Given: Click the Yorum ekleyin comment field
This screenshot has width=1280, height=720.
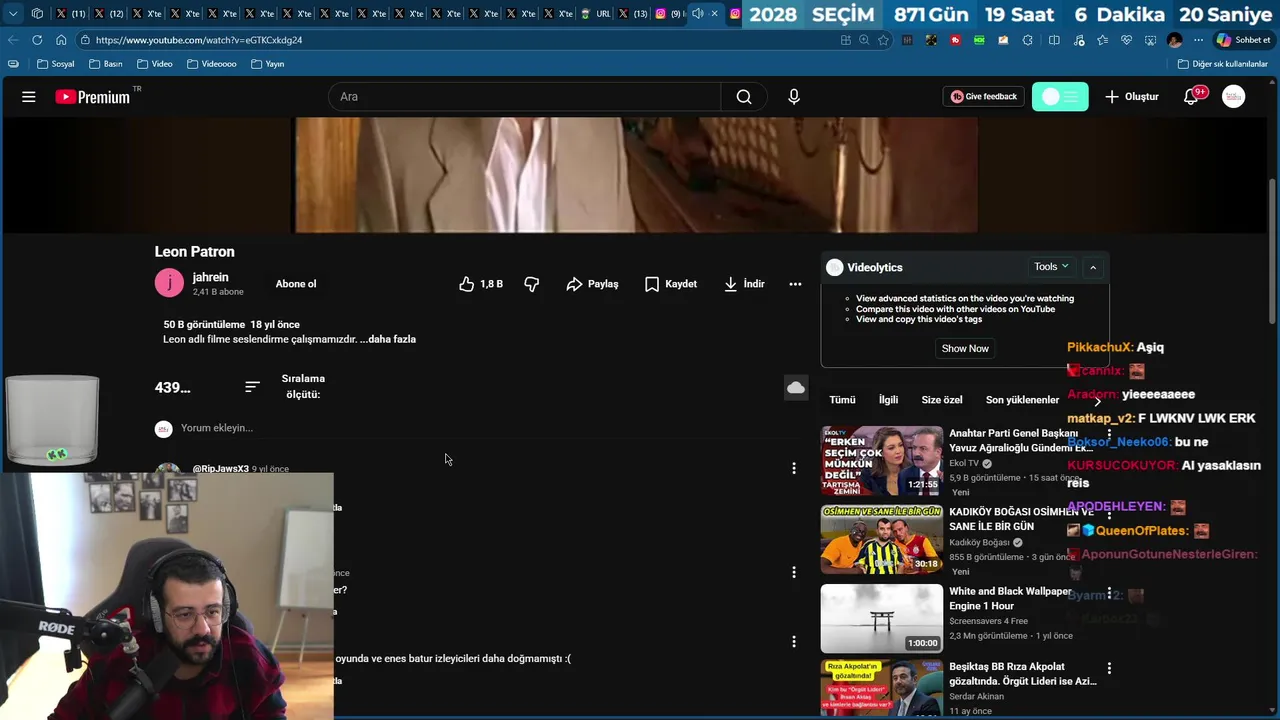Looking at the screenshot, I should 216,428.
